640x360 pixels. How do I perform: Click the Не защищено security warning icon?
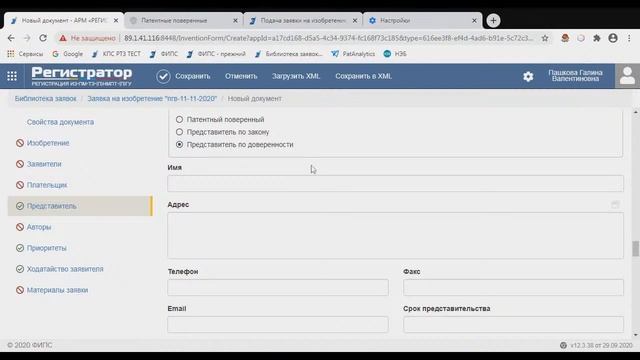(x=62, y=38)
